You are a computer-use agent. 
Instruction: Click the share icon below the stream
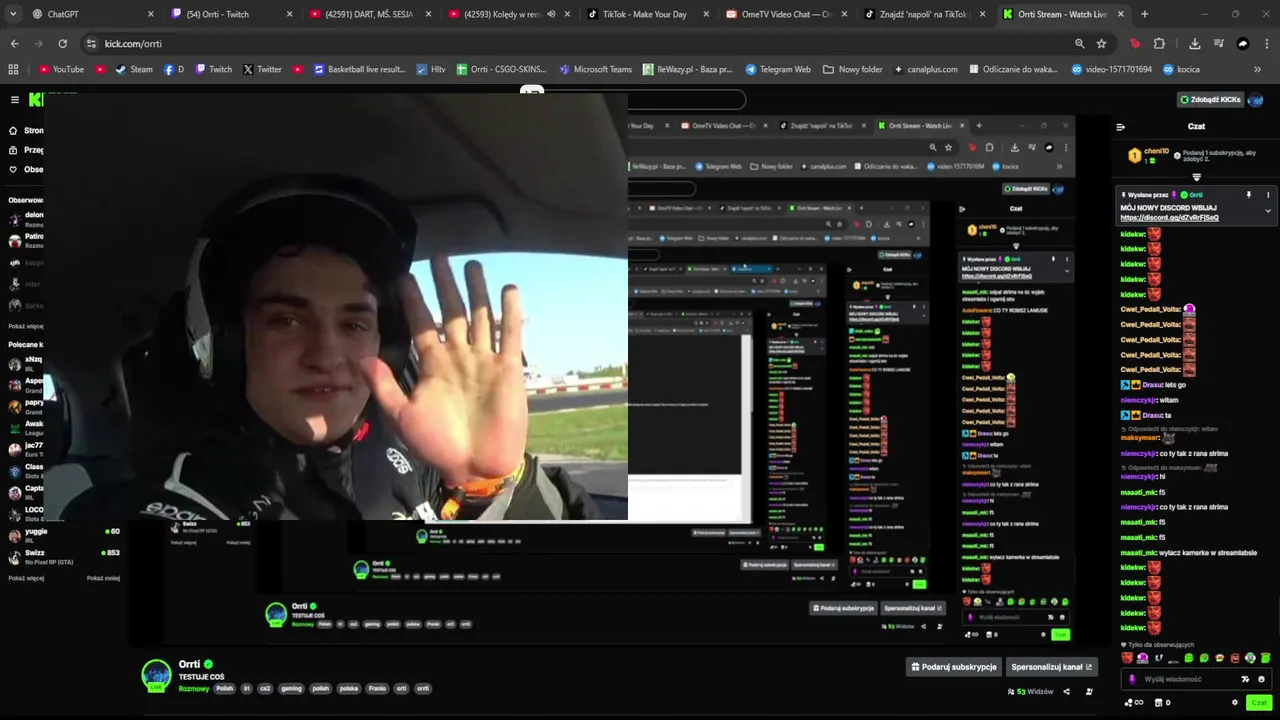click(x=1066, y=692)
